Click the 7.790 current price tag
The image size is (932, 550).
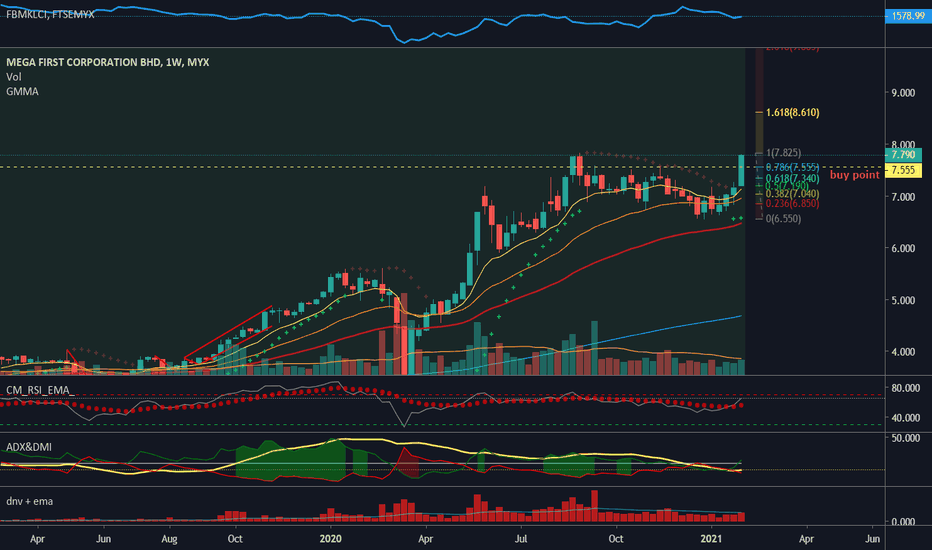pos(903,155)
